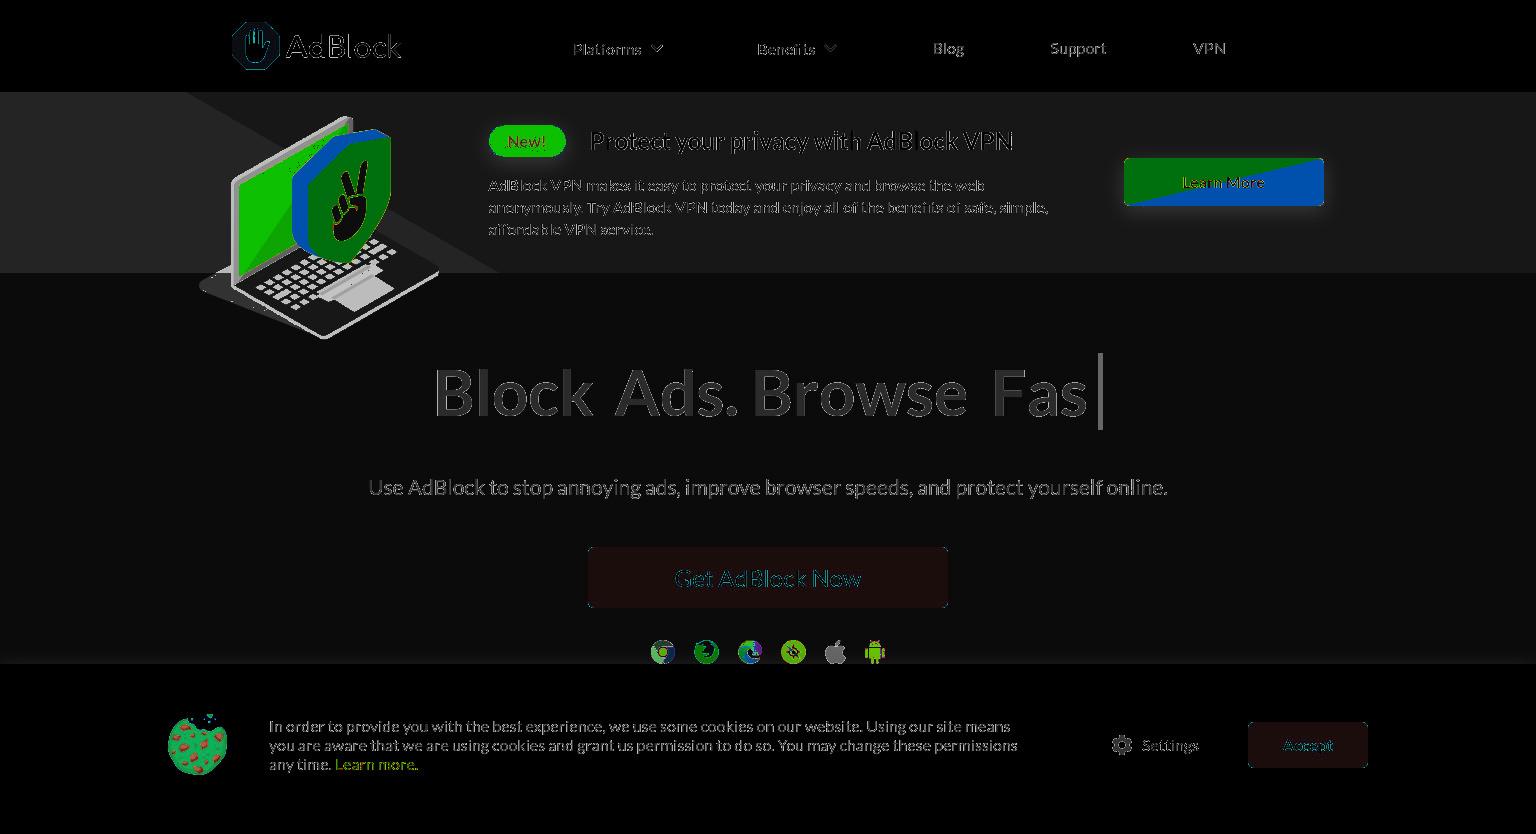1536x834 pixels.
Task: Go to the Support page
Action: pos(1078,48)
